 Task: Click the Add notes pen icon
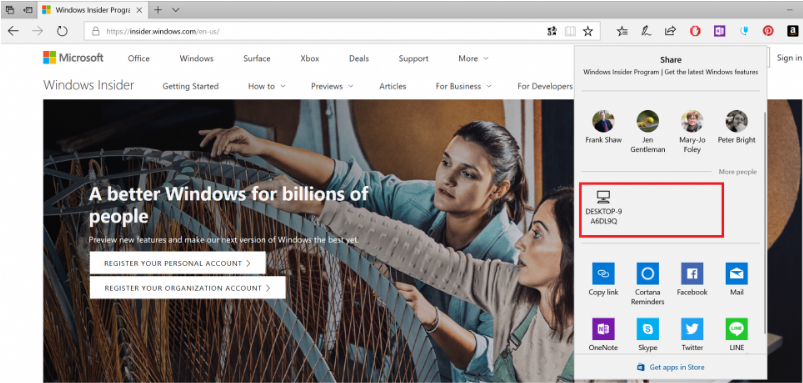(x=646, y=31)
